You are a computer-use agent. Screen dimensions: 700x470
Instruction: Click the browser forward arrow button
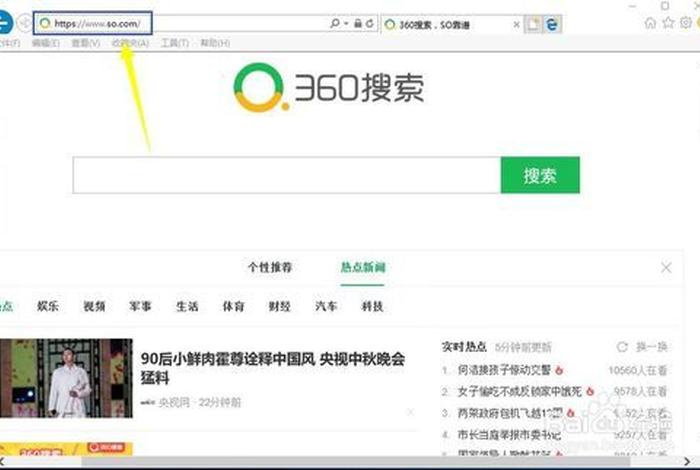pyautogui.click(x=25, y=23)
